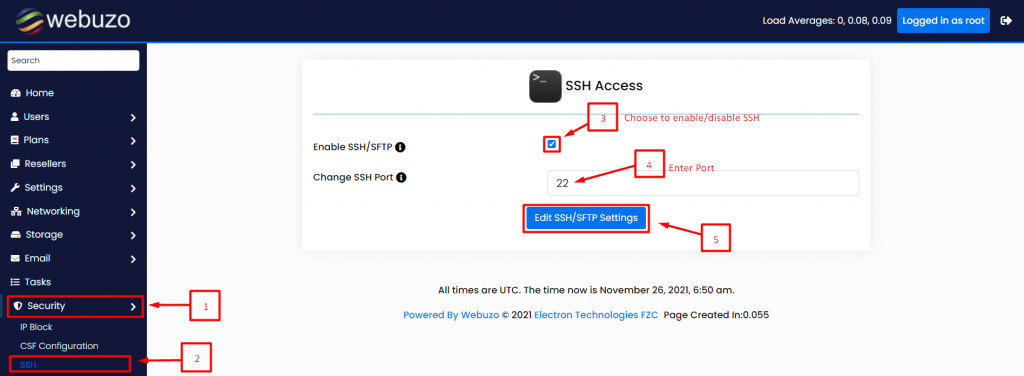The width and height of the screenshot is (1024, 376).
Task: Click info icon beside Change SSH Port
Action: [x=402, y=177]
